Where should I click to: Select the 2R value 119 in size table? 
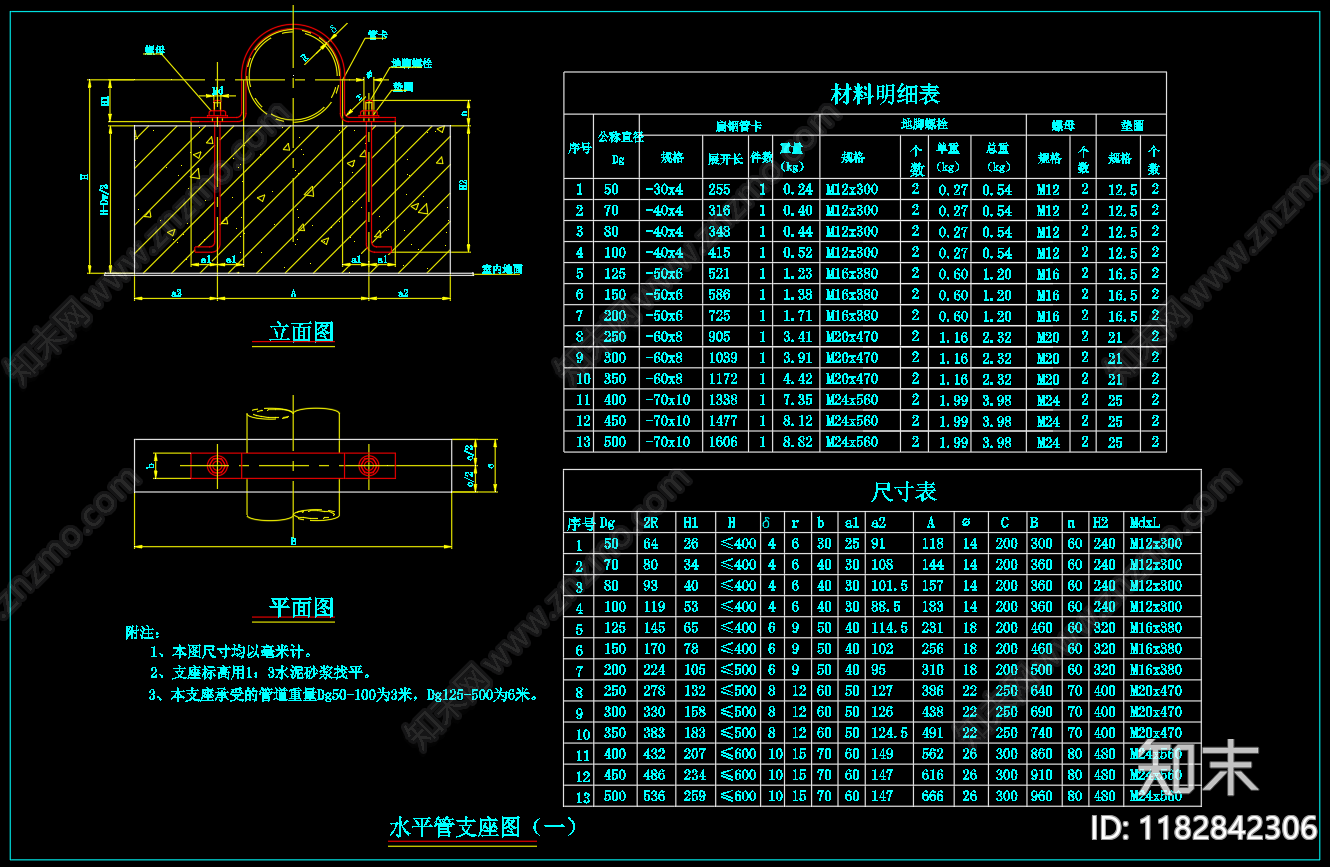tap(654, 606)
